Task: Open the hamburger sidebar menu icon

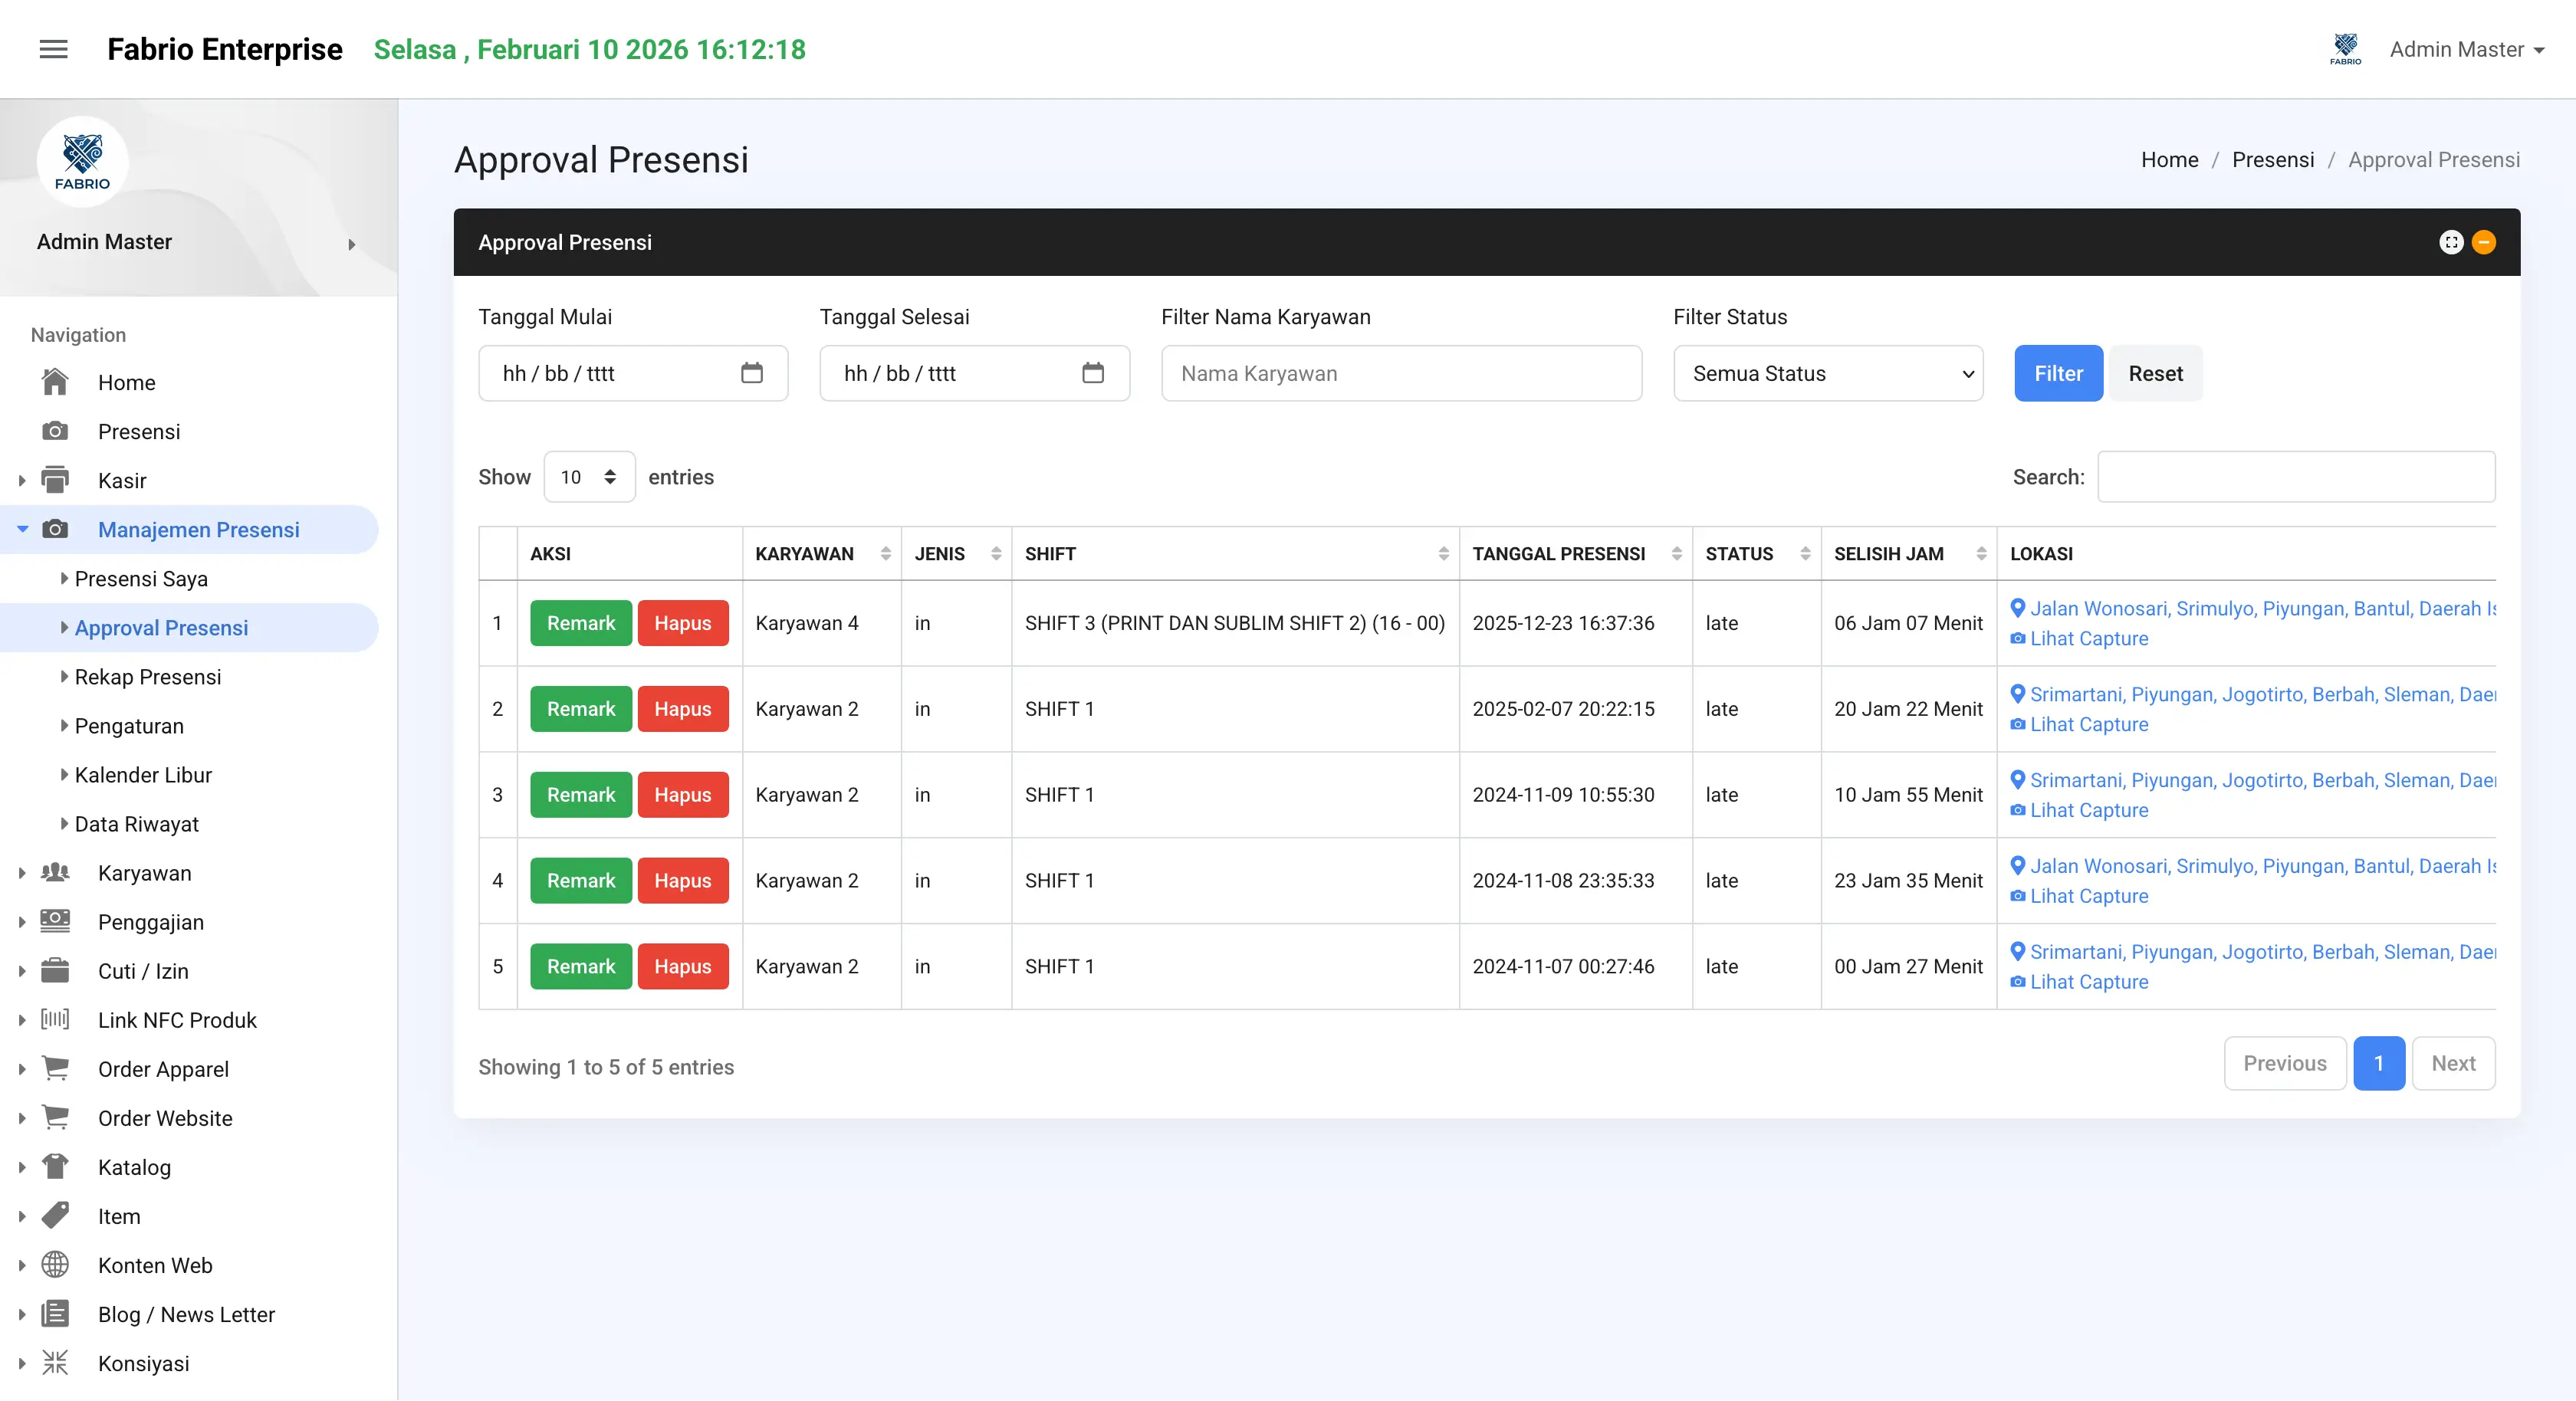Action: (53, 49)
